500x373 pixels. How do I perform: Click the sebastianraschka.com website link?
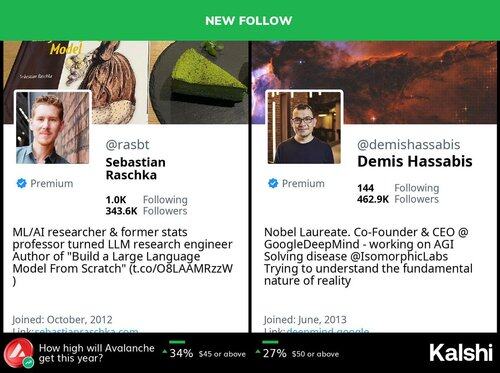87,330
